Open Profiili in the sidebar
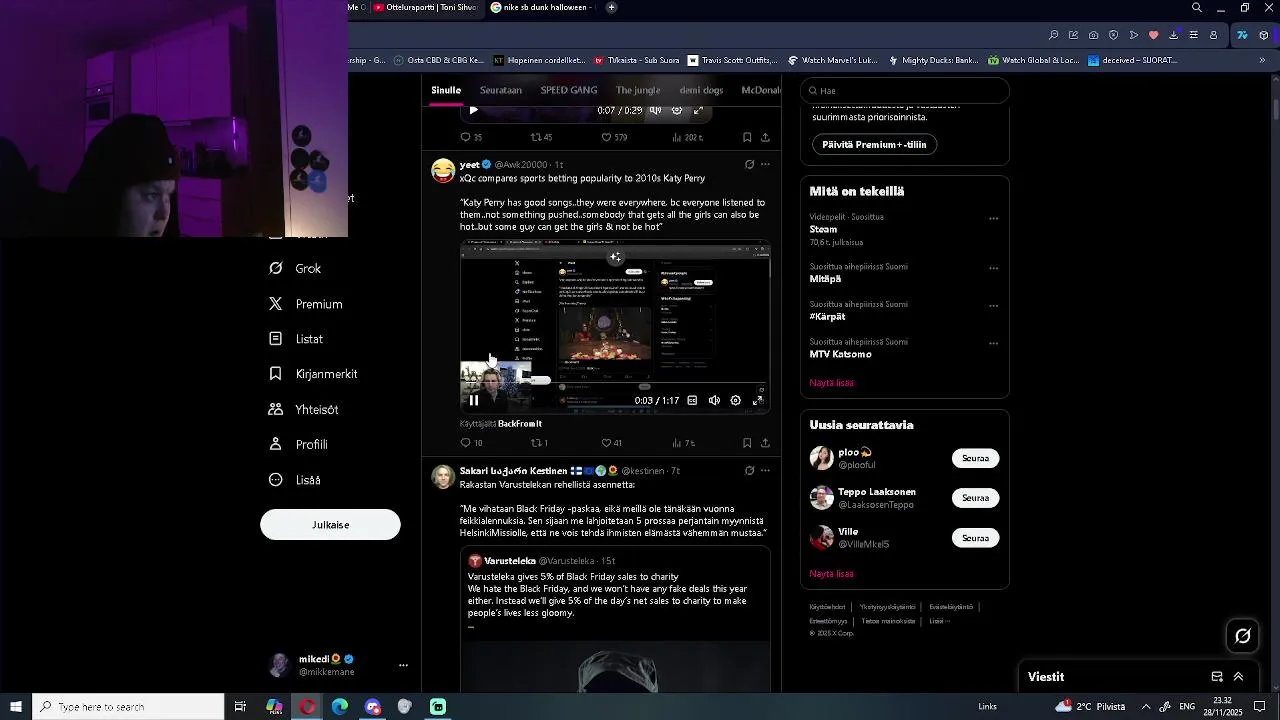1280x720 pixels. (x=298, y=445)
